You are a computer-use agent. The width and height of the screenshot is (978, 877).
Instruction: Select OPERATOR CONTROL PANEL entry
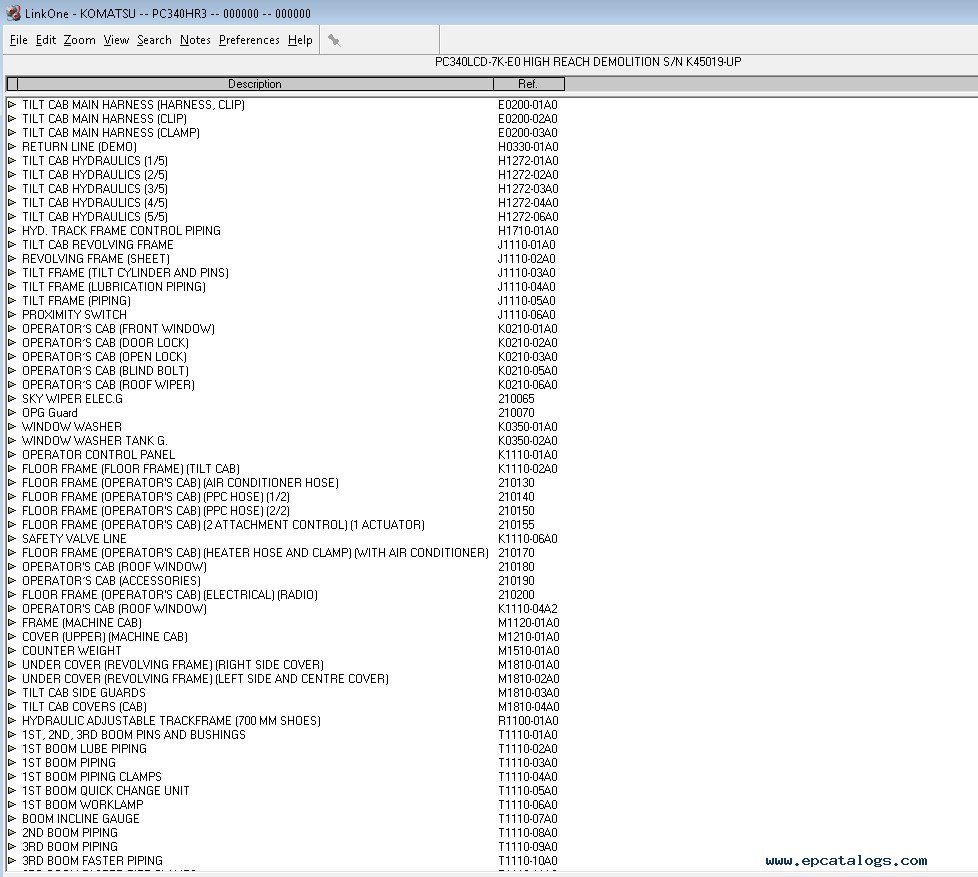pos(99,455)
